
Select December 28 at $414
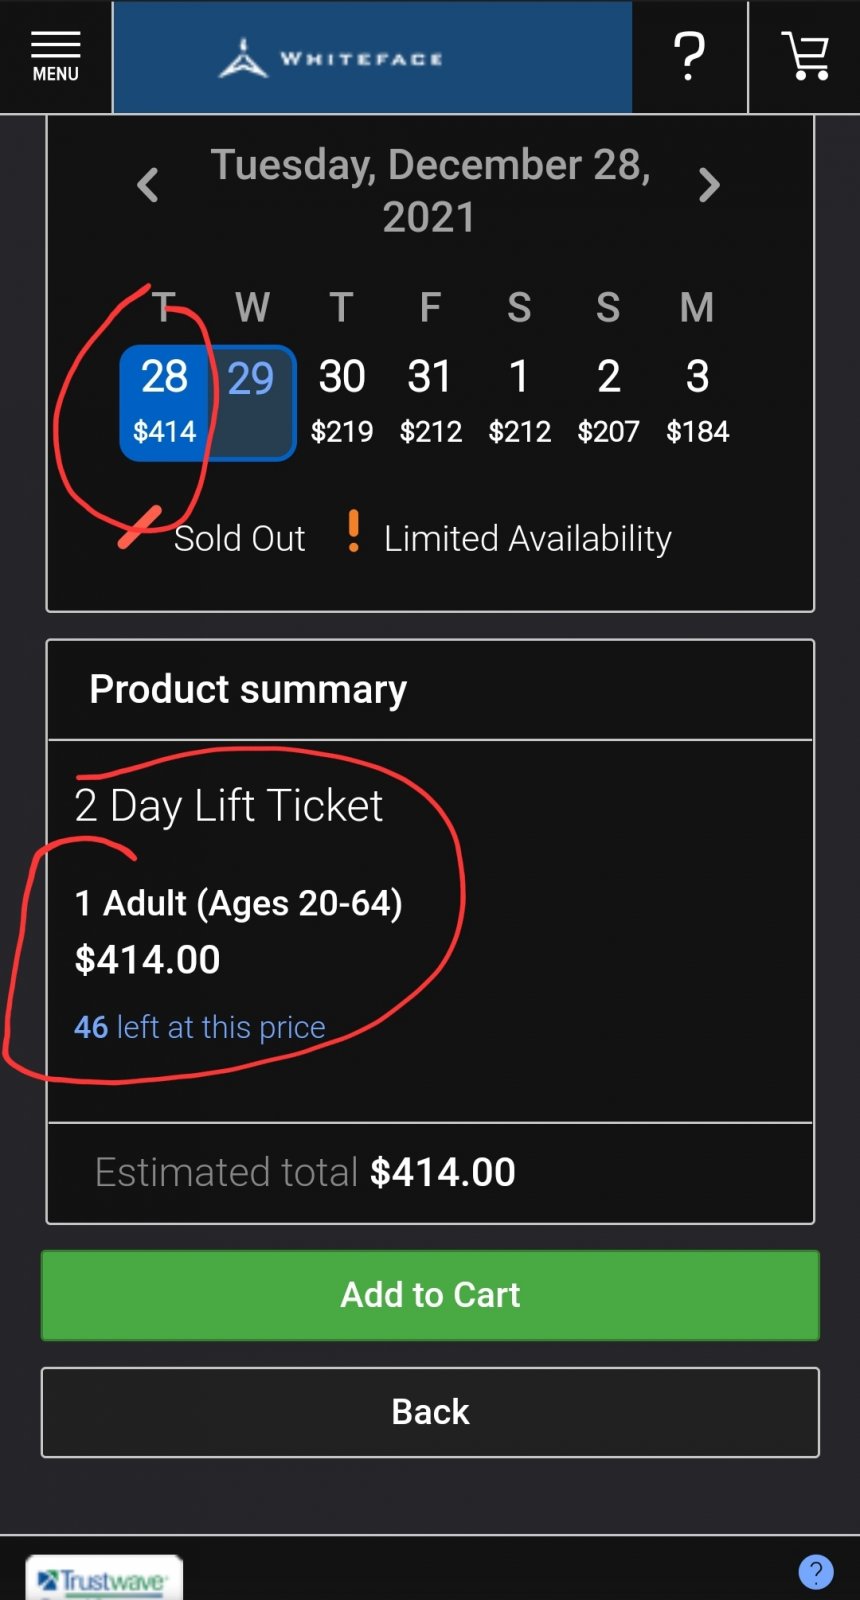[x=164, y=402]
